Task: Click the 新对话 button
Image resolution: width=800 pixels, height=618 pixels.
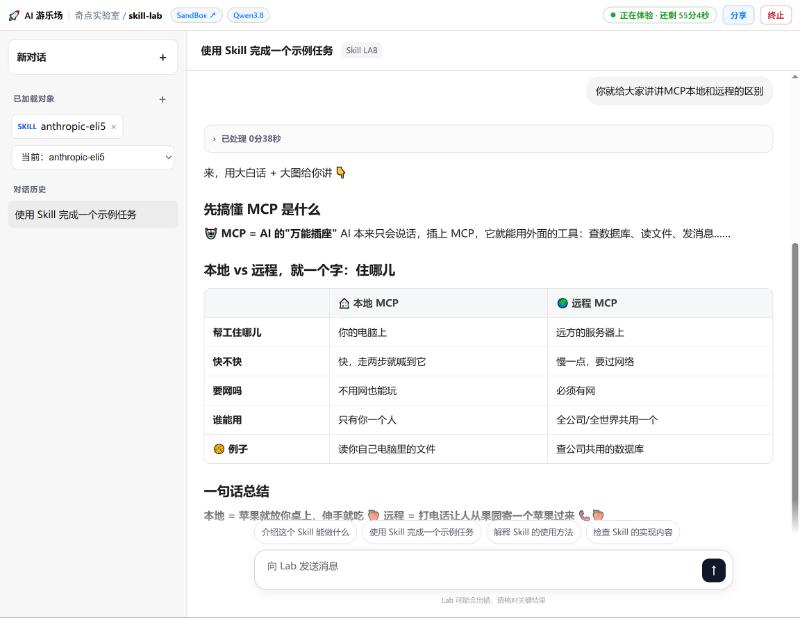Action: [93, 57]
